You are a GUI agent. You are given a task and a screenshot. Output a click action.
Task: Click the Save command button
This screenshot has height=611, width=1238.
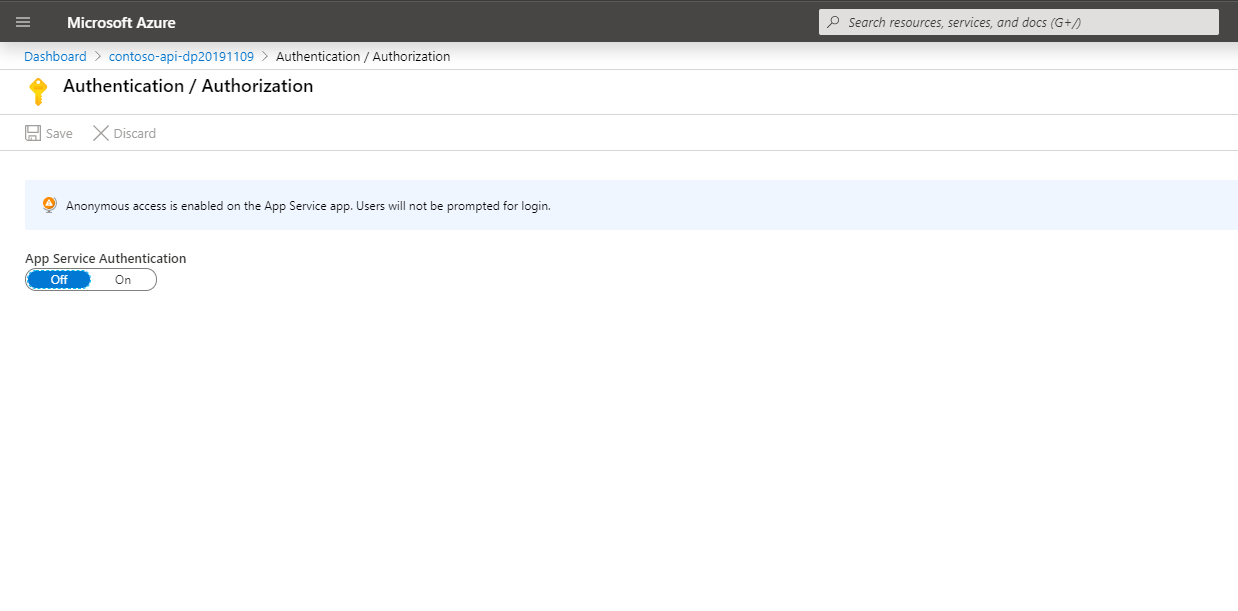click(48, 132)
